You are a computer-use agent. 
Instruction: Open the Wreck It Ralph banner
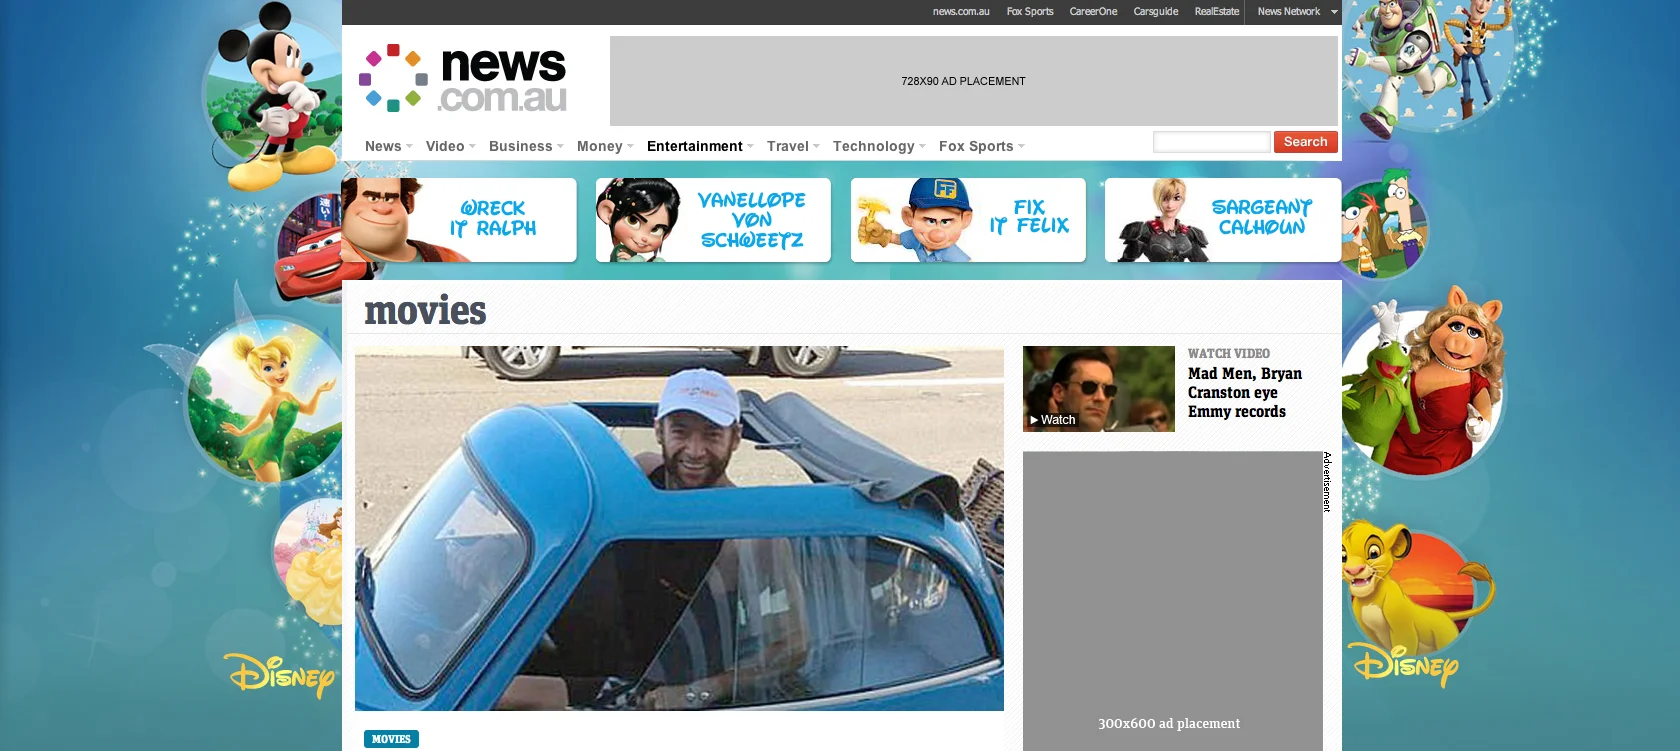[459, 220]
